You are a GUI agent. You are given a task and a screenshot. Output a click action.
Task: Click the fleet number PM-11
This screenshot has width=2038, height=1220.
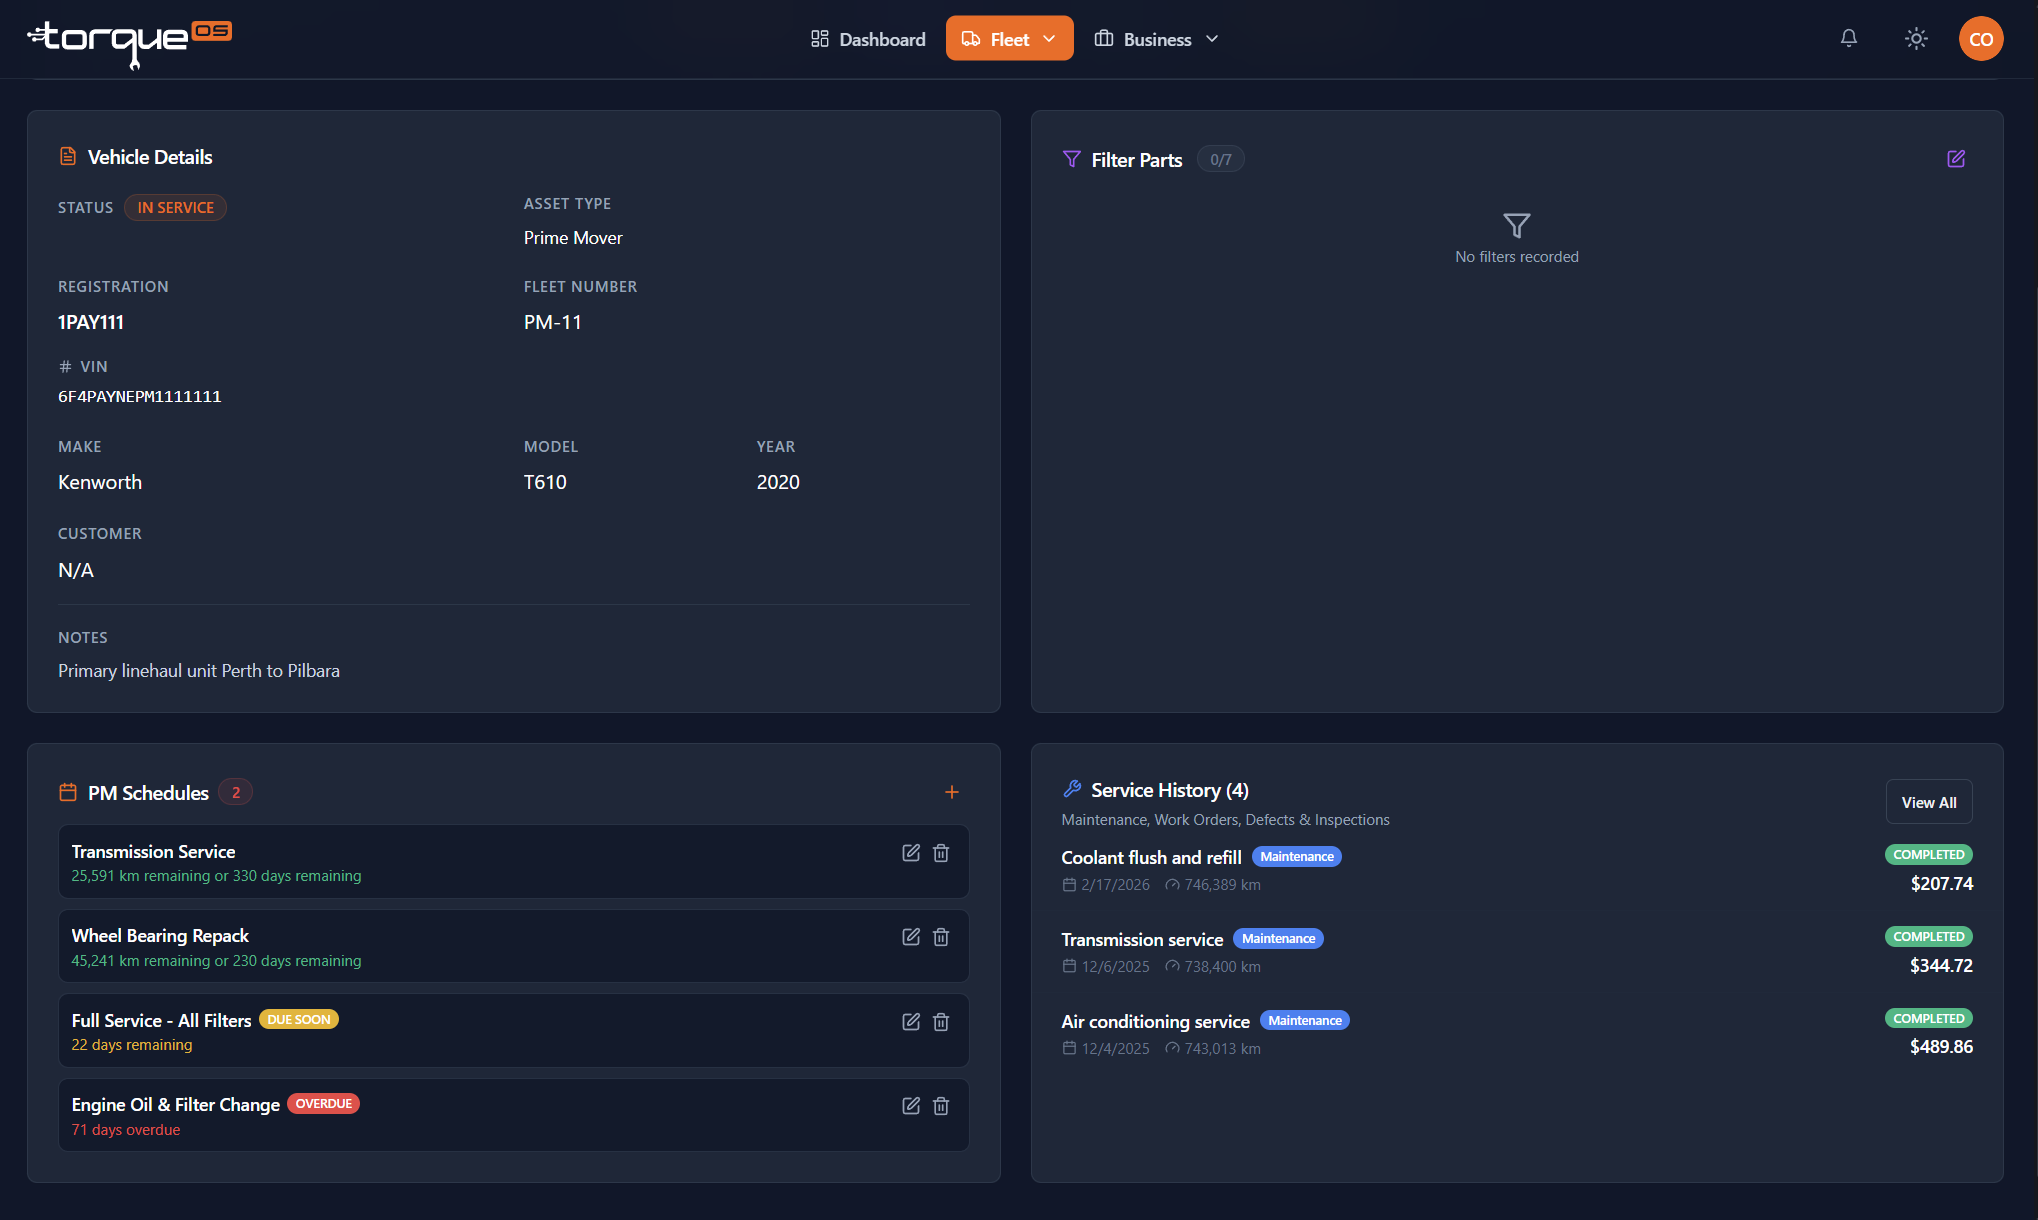point(553,322)
